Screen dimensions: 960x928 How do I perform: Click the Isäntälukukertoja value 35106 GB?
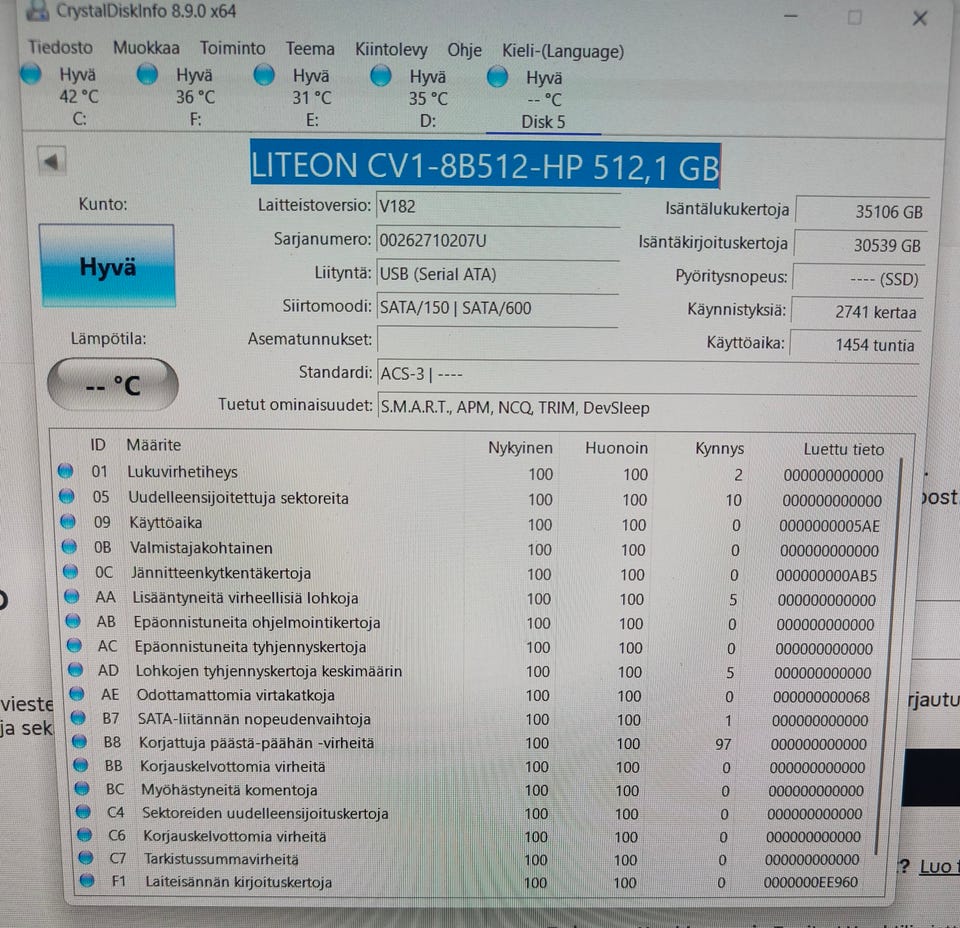coord(862,212)
